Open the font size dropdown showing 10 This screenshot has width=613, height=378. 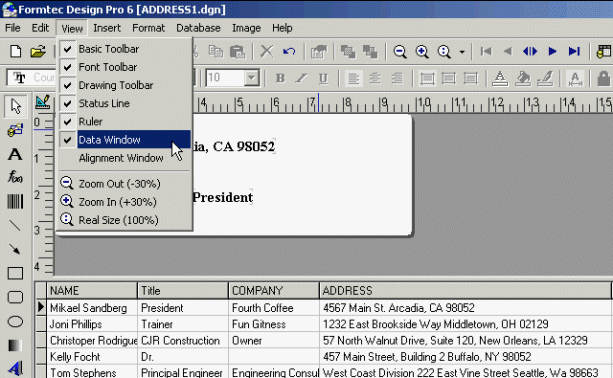coord(251,78)
